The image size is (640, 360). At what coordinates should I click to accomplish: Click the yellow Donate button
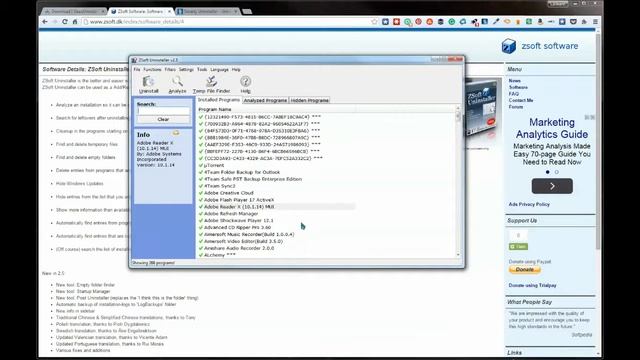click(x=524, y=270)
